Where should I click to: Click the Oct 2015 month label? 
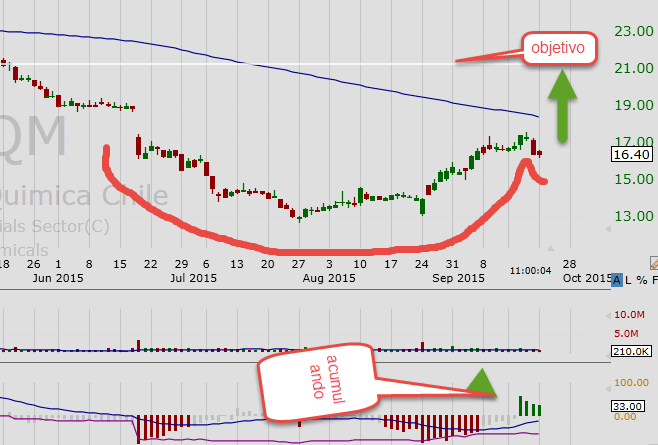[x=587, y=278]
